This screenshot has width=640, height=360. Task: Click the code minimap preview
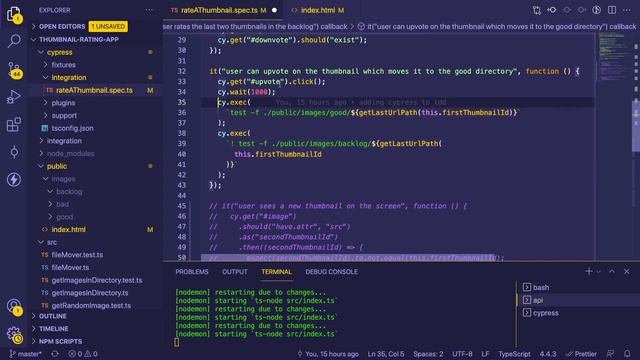pyautogui.click(x=614, y=57)
